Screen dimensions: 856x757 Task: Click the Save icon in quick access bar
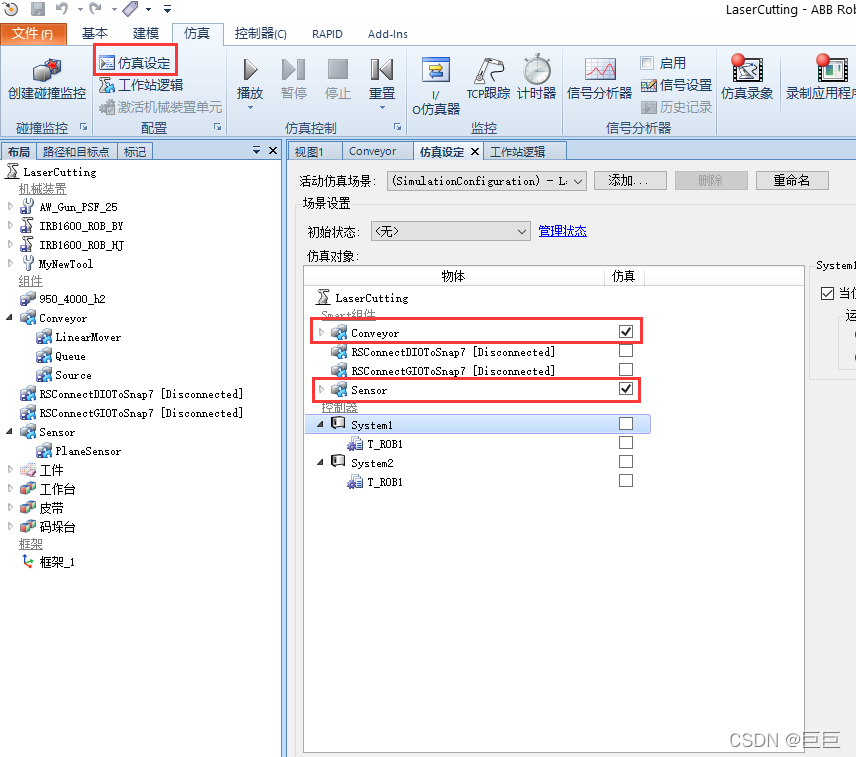click(x=38, y=9)
